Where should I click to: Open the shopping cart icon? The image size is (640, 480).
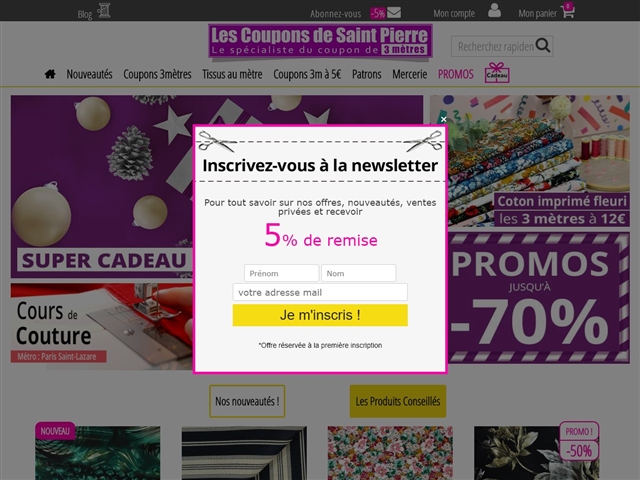coord(568,10)
